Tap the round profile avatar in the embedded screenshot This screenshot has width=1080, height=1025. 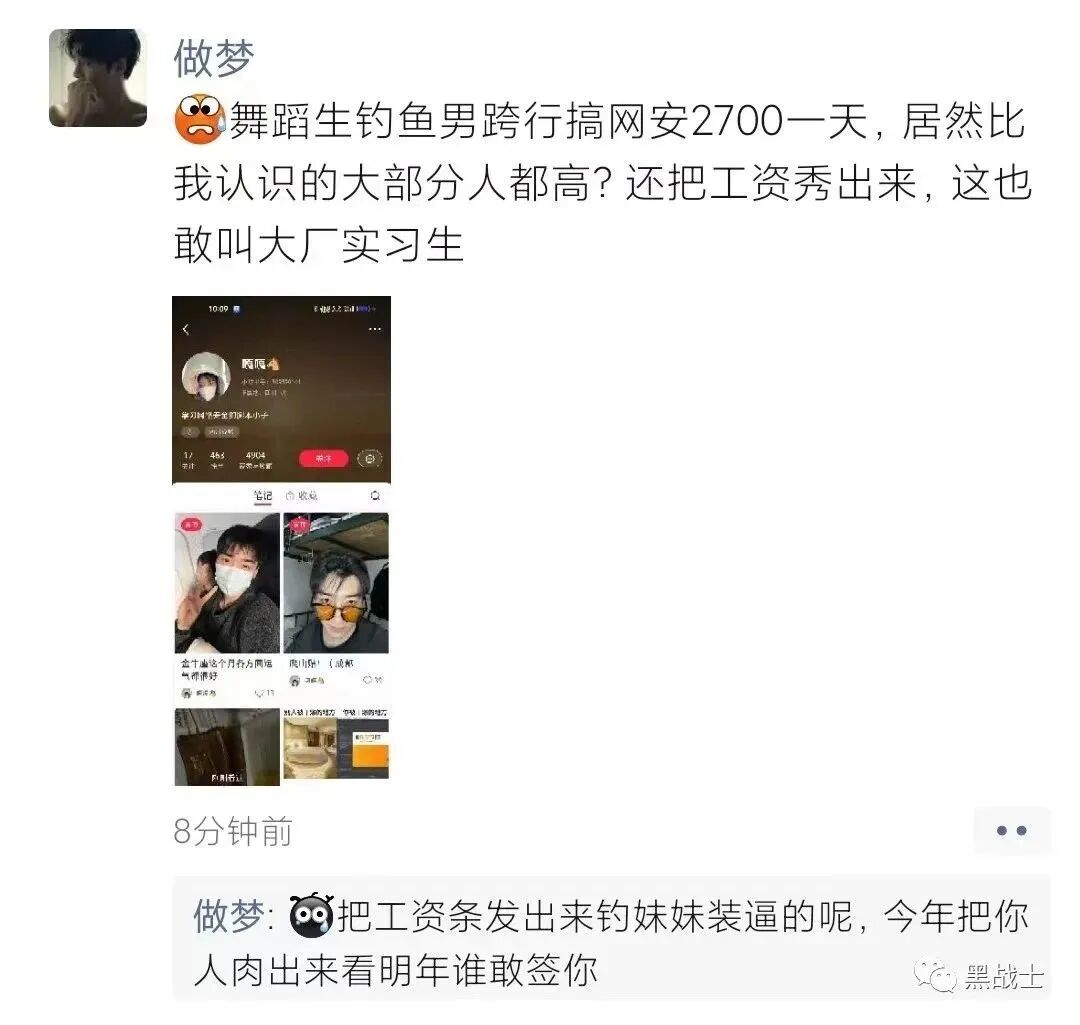point(206,377)
